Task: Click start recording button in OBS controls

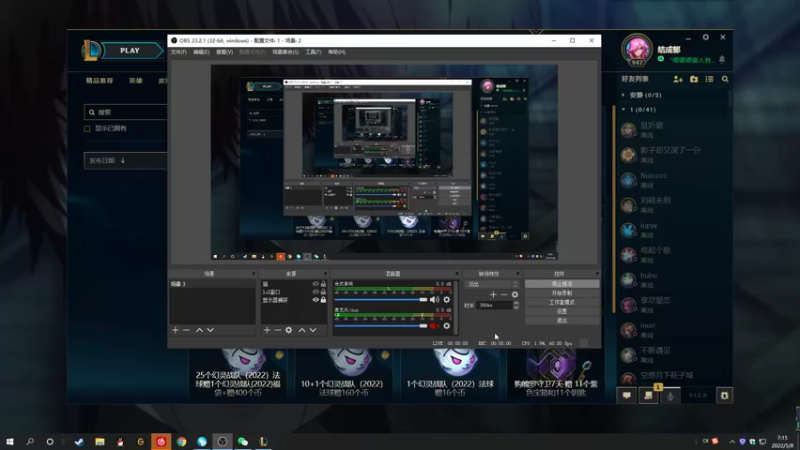Action: tap(562, 293)
